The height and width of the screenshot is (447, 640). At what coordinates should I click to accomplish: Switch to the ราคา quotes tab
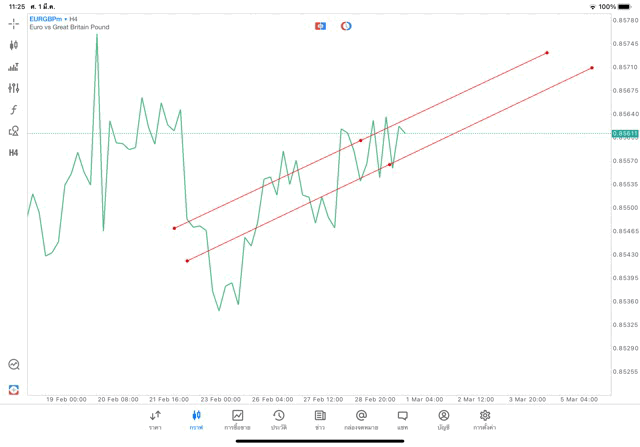point(155,419)
